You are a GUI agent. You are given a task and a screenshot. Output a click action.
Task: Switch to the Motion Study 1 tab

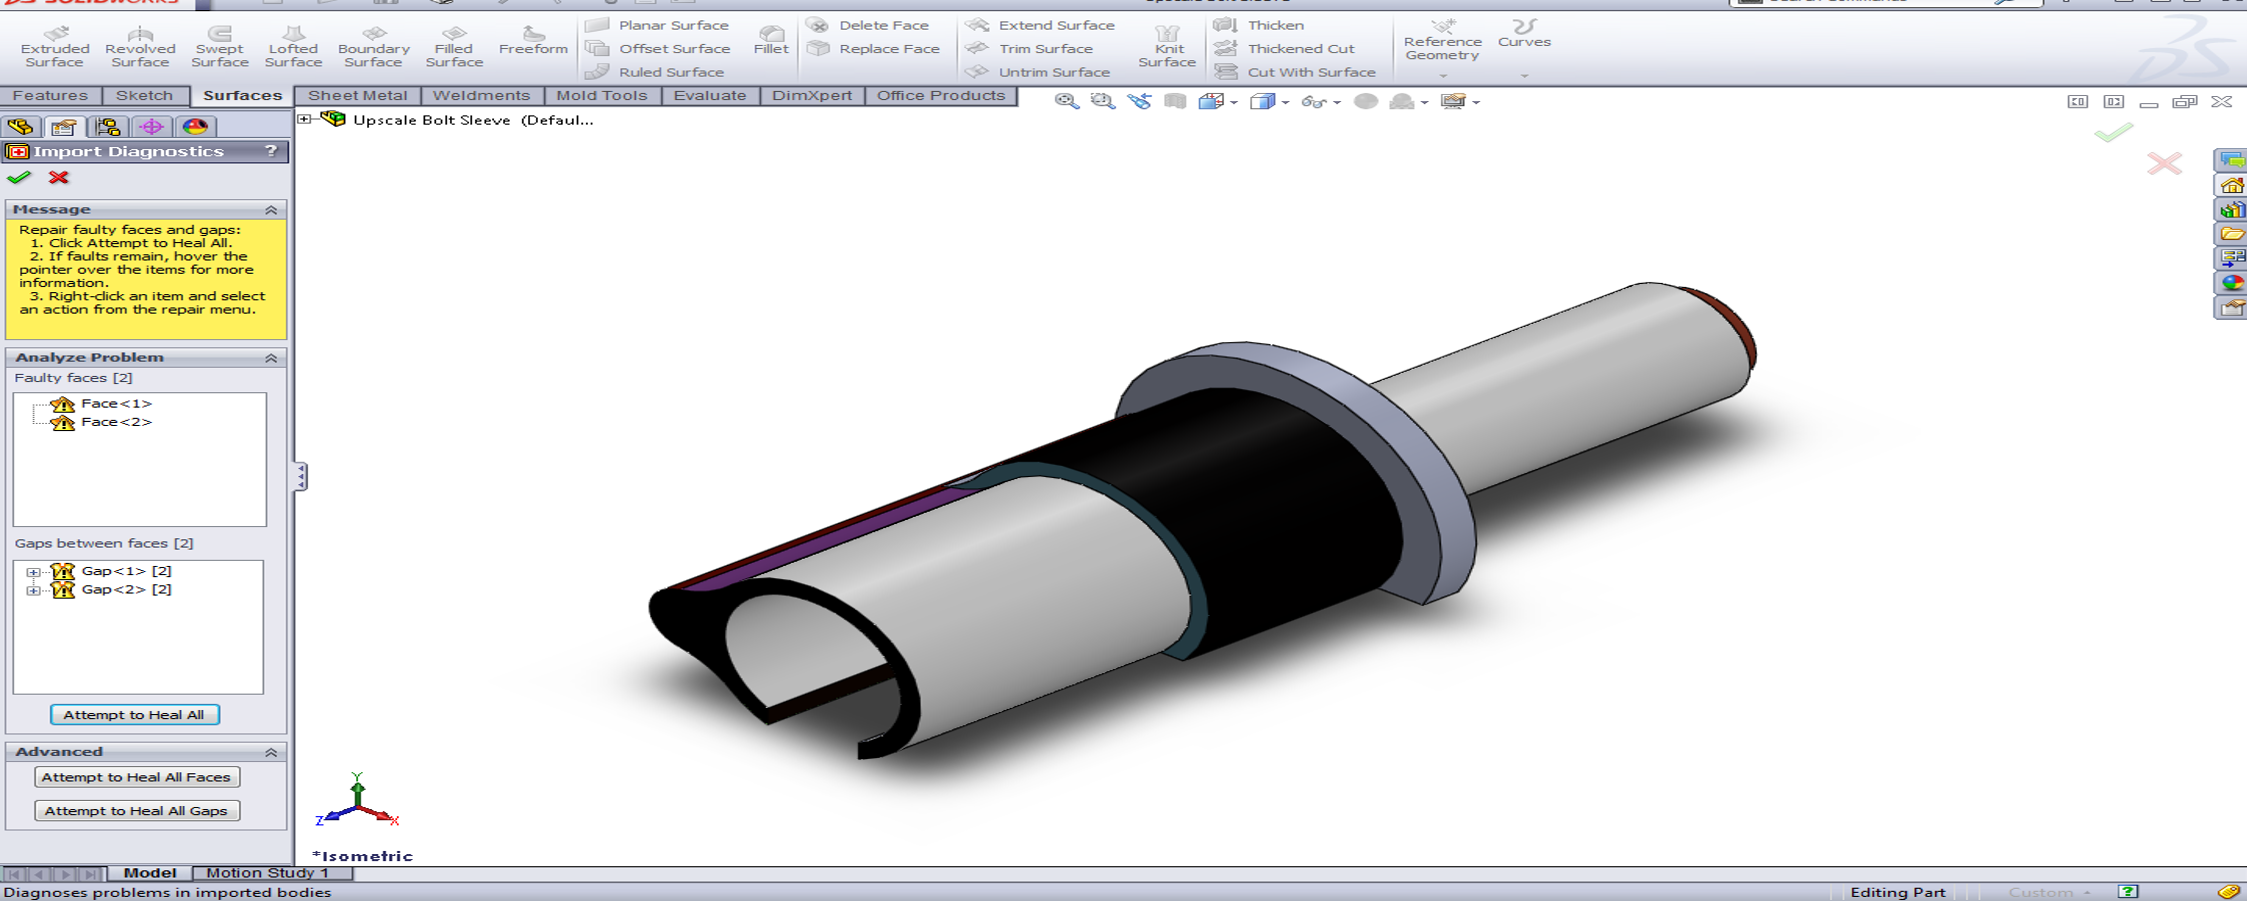[x=267, y=873]
